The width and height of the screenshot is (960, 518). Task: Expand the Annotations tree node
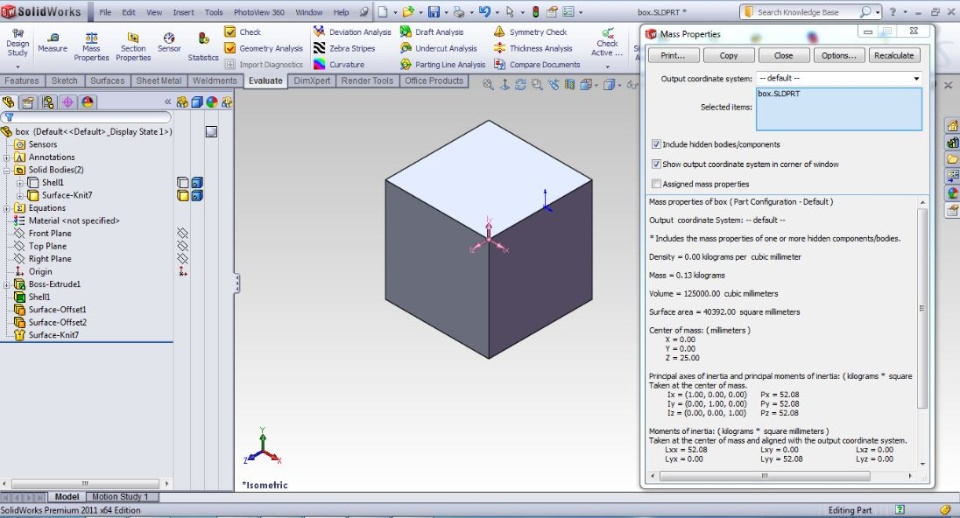[x=7, y=157]
